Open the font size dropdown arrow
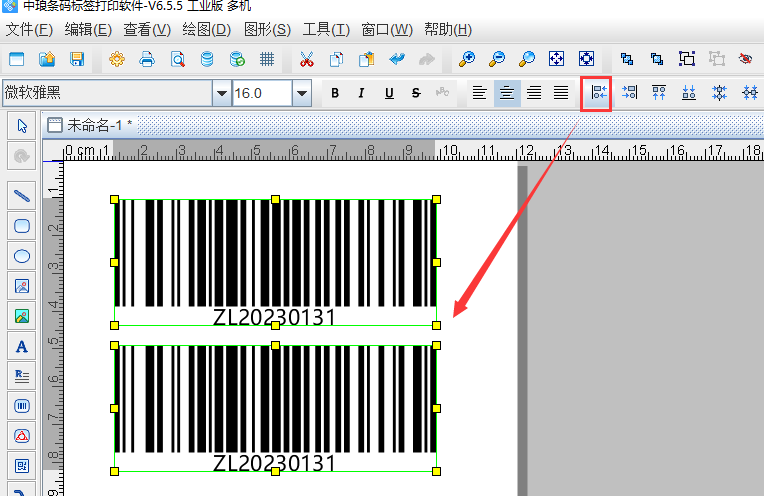Image resolution: width=764 pixels, height=496 pixels. [x=302, y=94]
